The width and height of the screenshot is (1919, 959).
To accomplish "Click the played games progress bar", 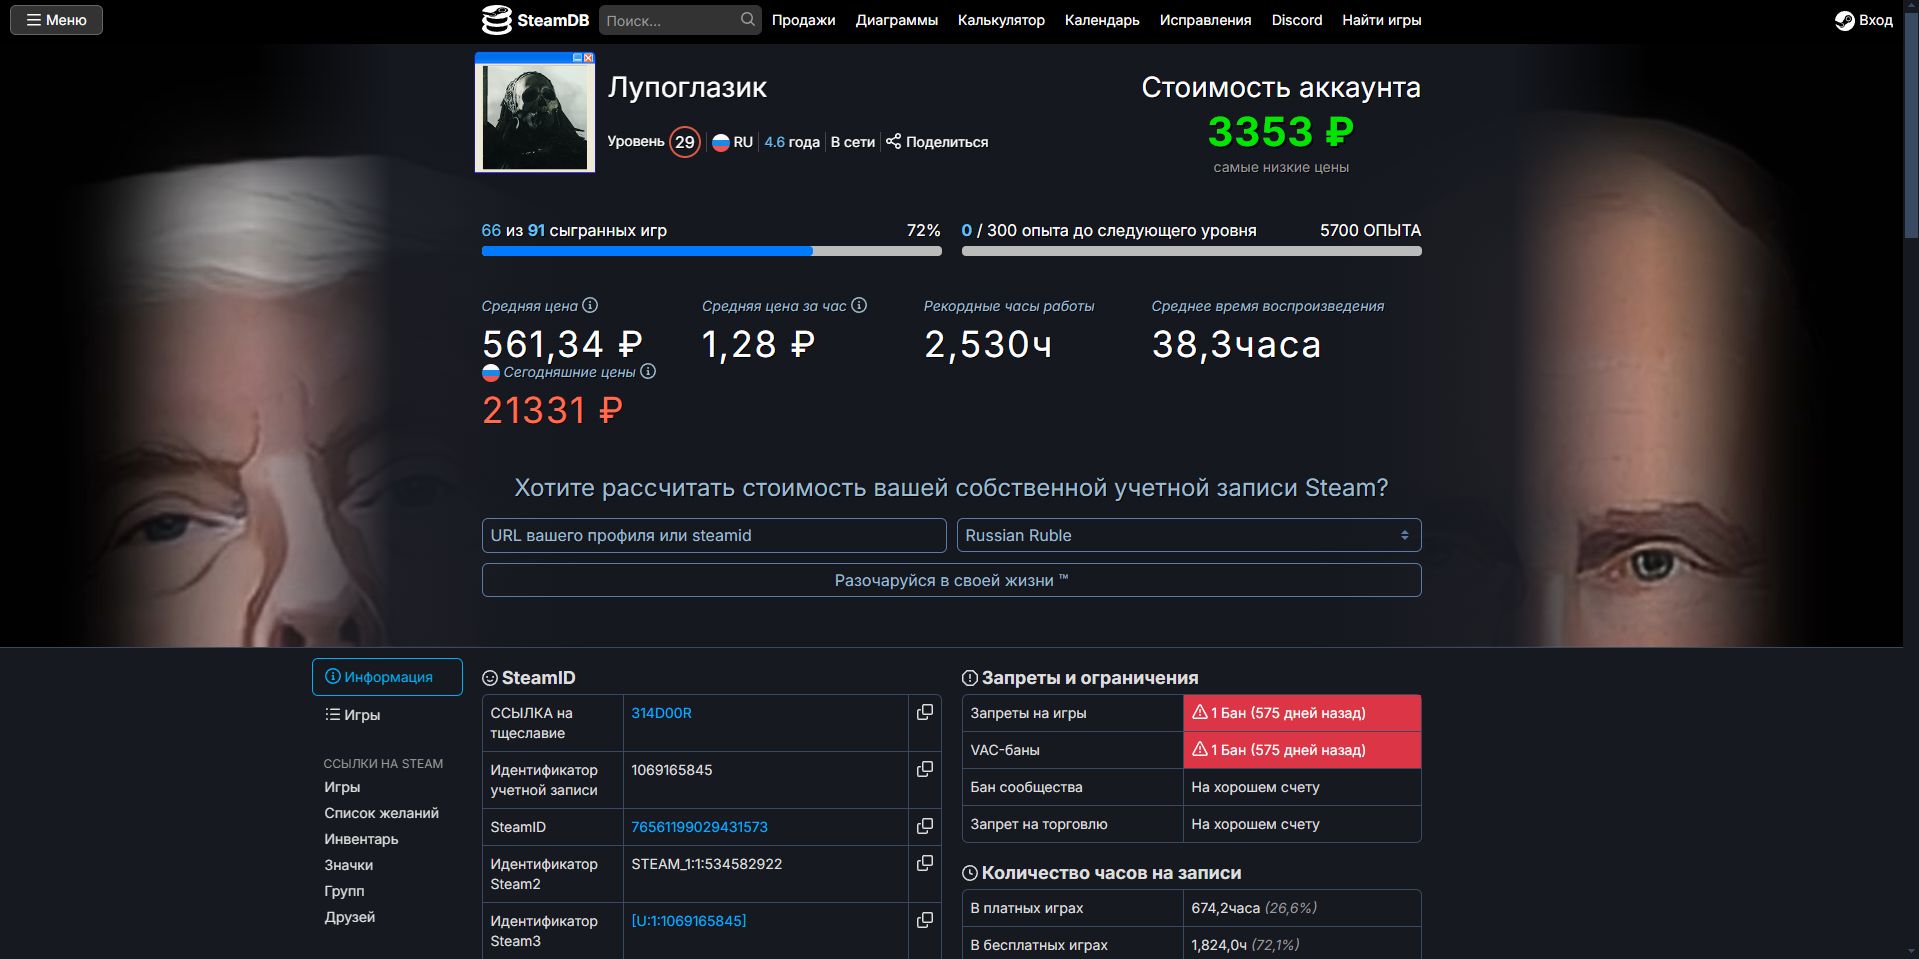I will [711, 251].
